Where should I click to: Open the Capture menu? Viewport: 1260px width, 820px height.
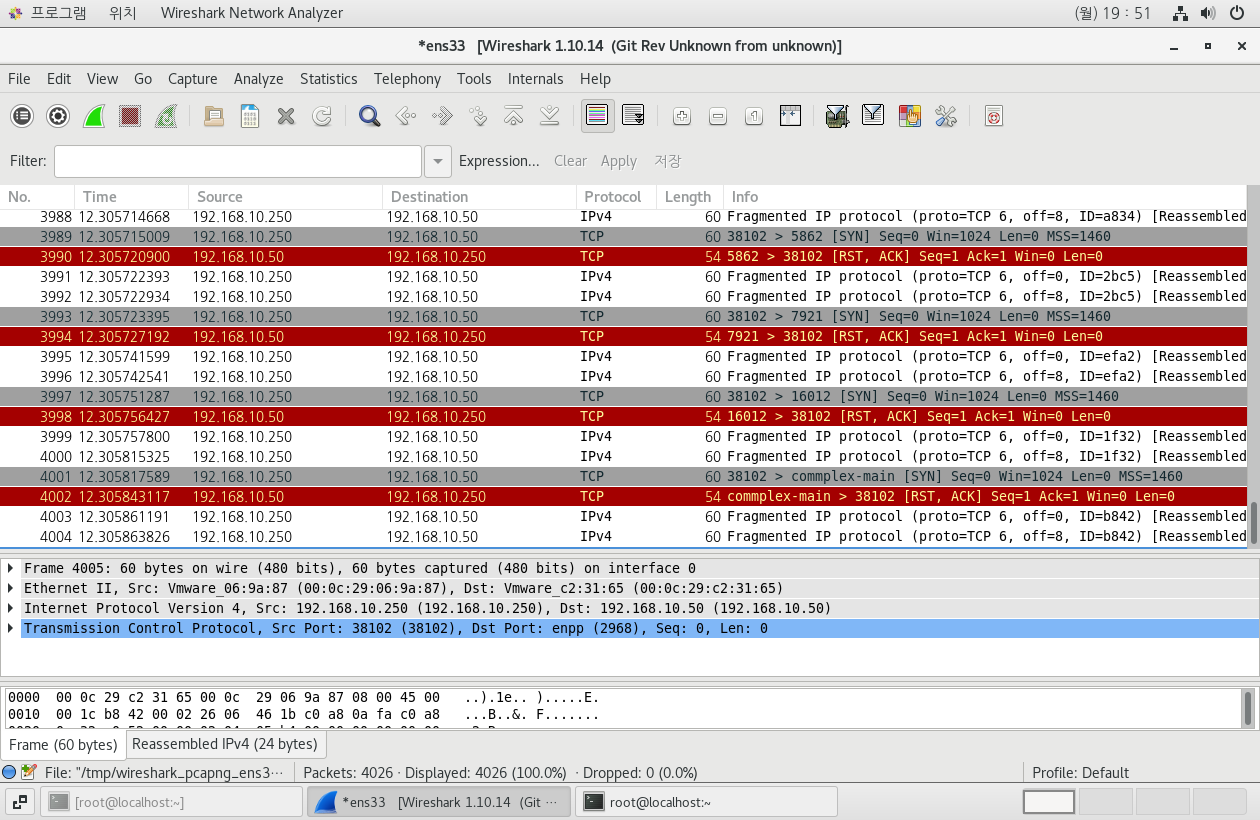pyautogui.click(x=192, y=78)
